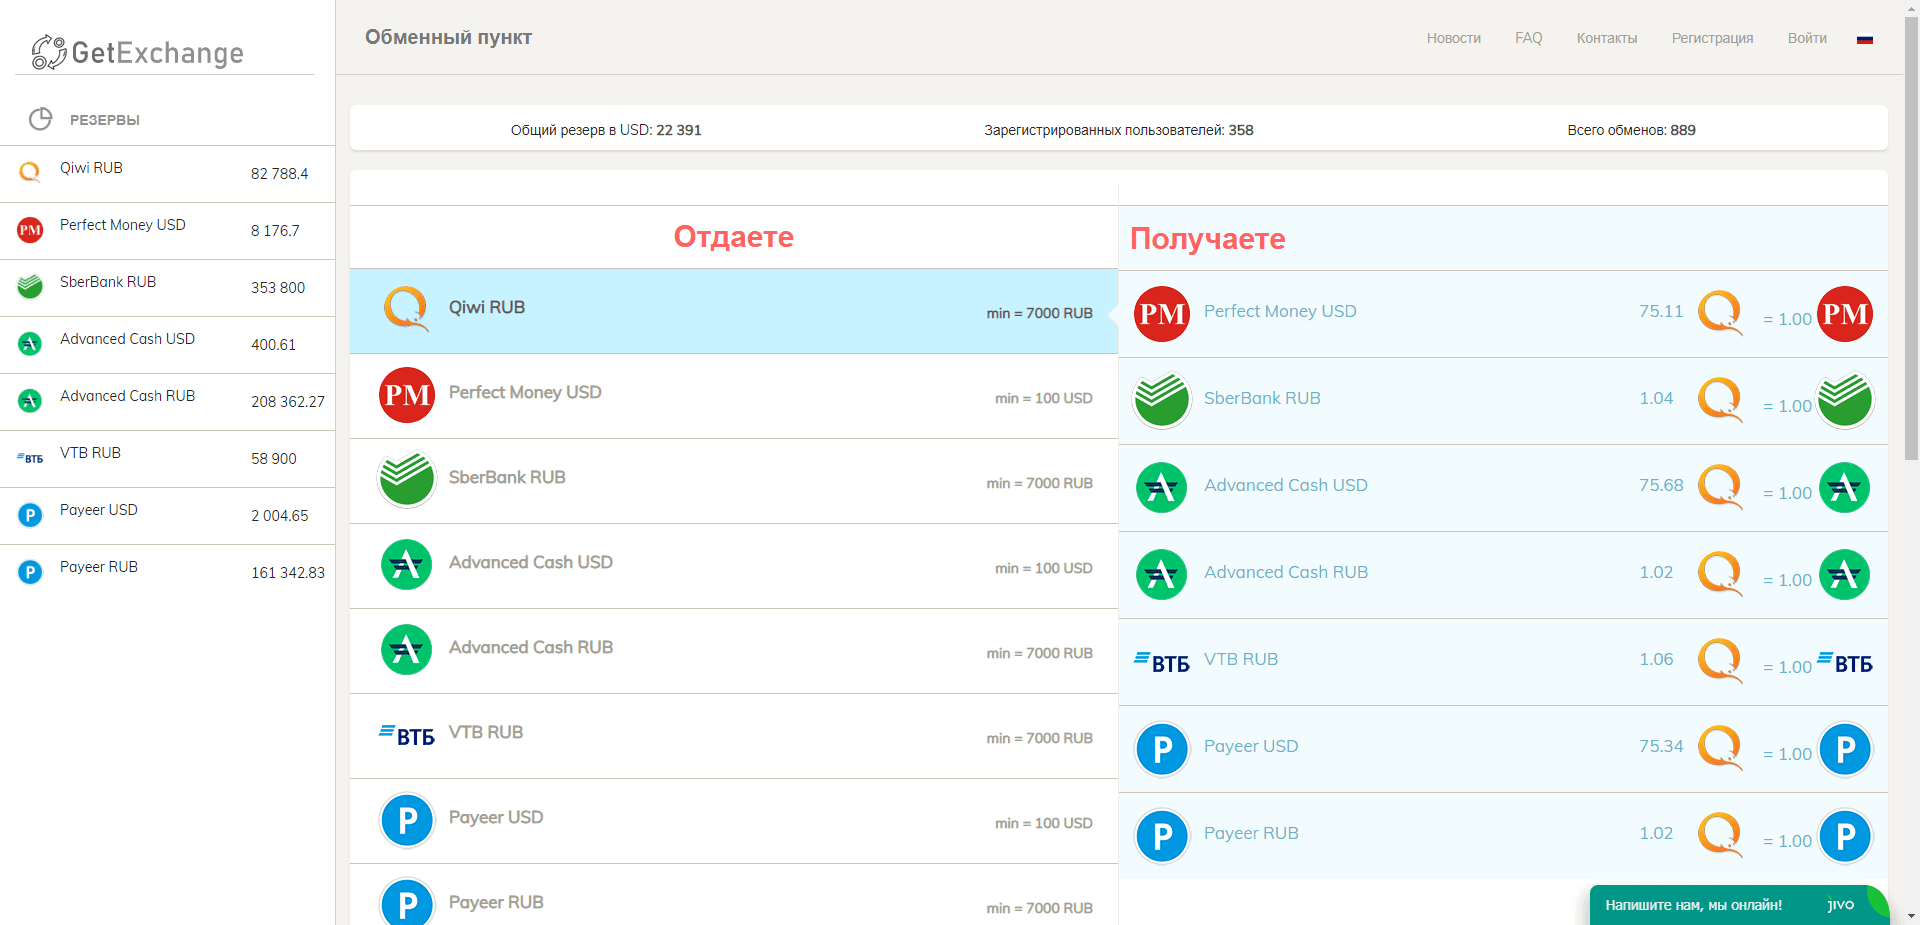Open the Новости menu item
The width and height of the screenshot is (1920, 925).
tap(1453, 38)
